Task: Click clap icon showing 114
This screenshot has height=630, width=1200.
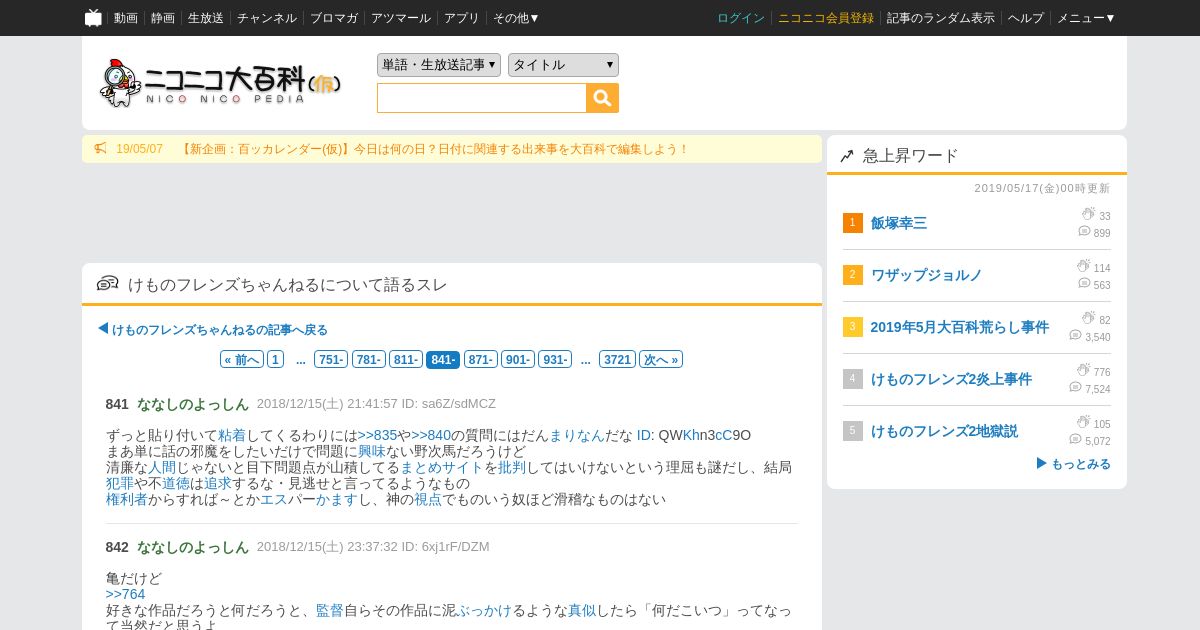Action: pos(1083,266)
